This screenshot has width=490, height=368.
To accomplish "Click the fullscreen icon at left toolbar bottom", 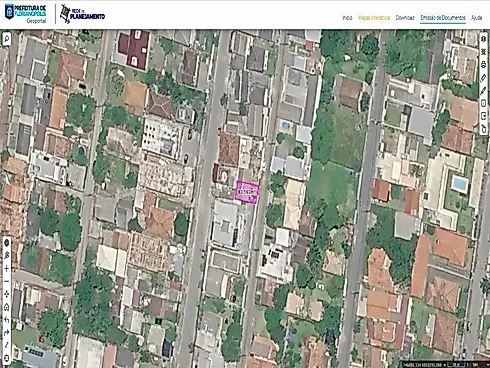I will tap(6, 358).
